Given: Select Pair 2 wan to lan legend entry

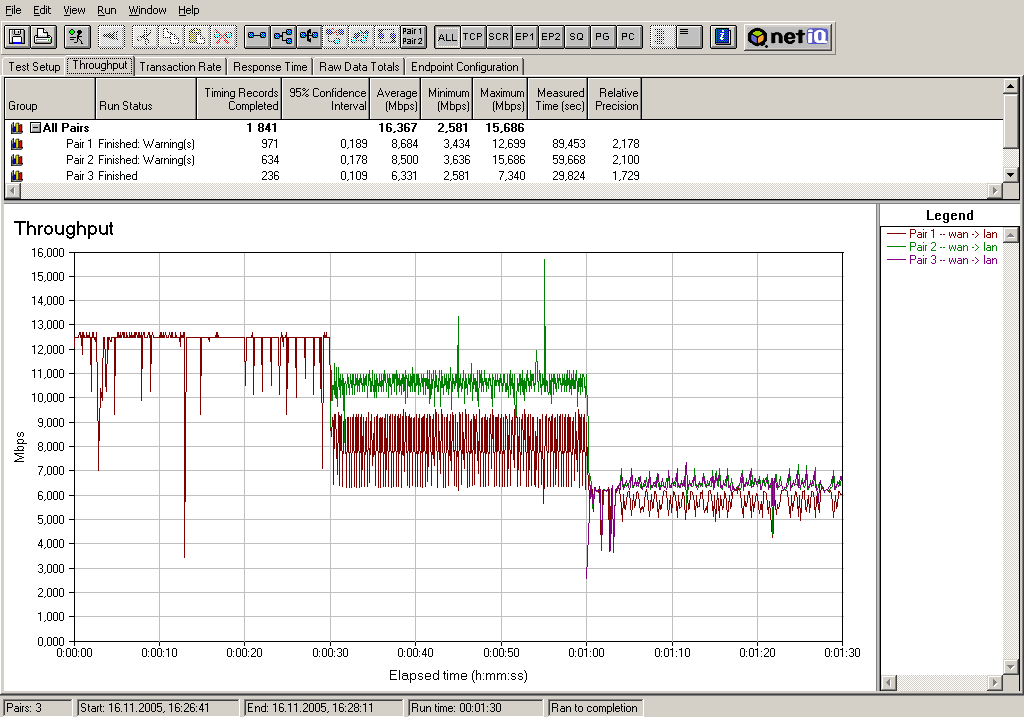Looking at the screenshot, I should 952,247.
